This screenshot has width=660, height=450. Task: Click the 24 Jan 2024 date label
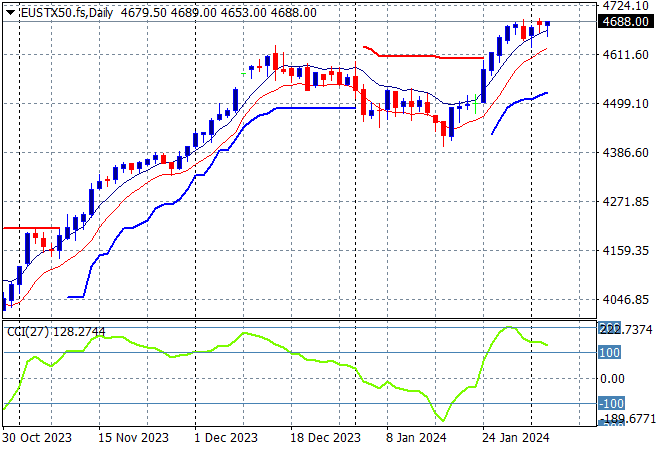516,438
